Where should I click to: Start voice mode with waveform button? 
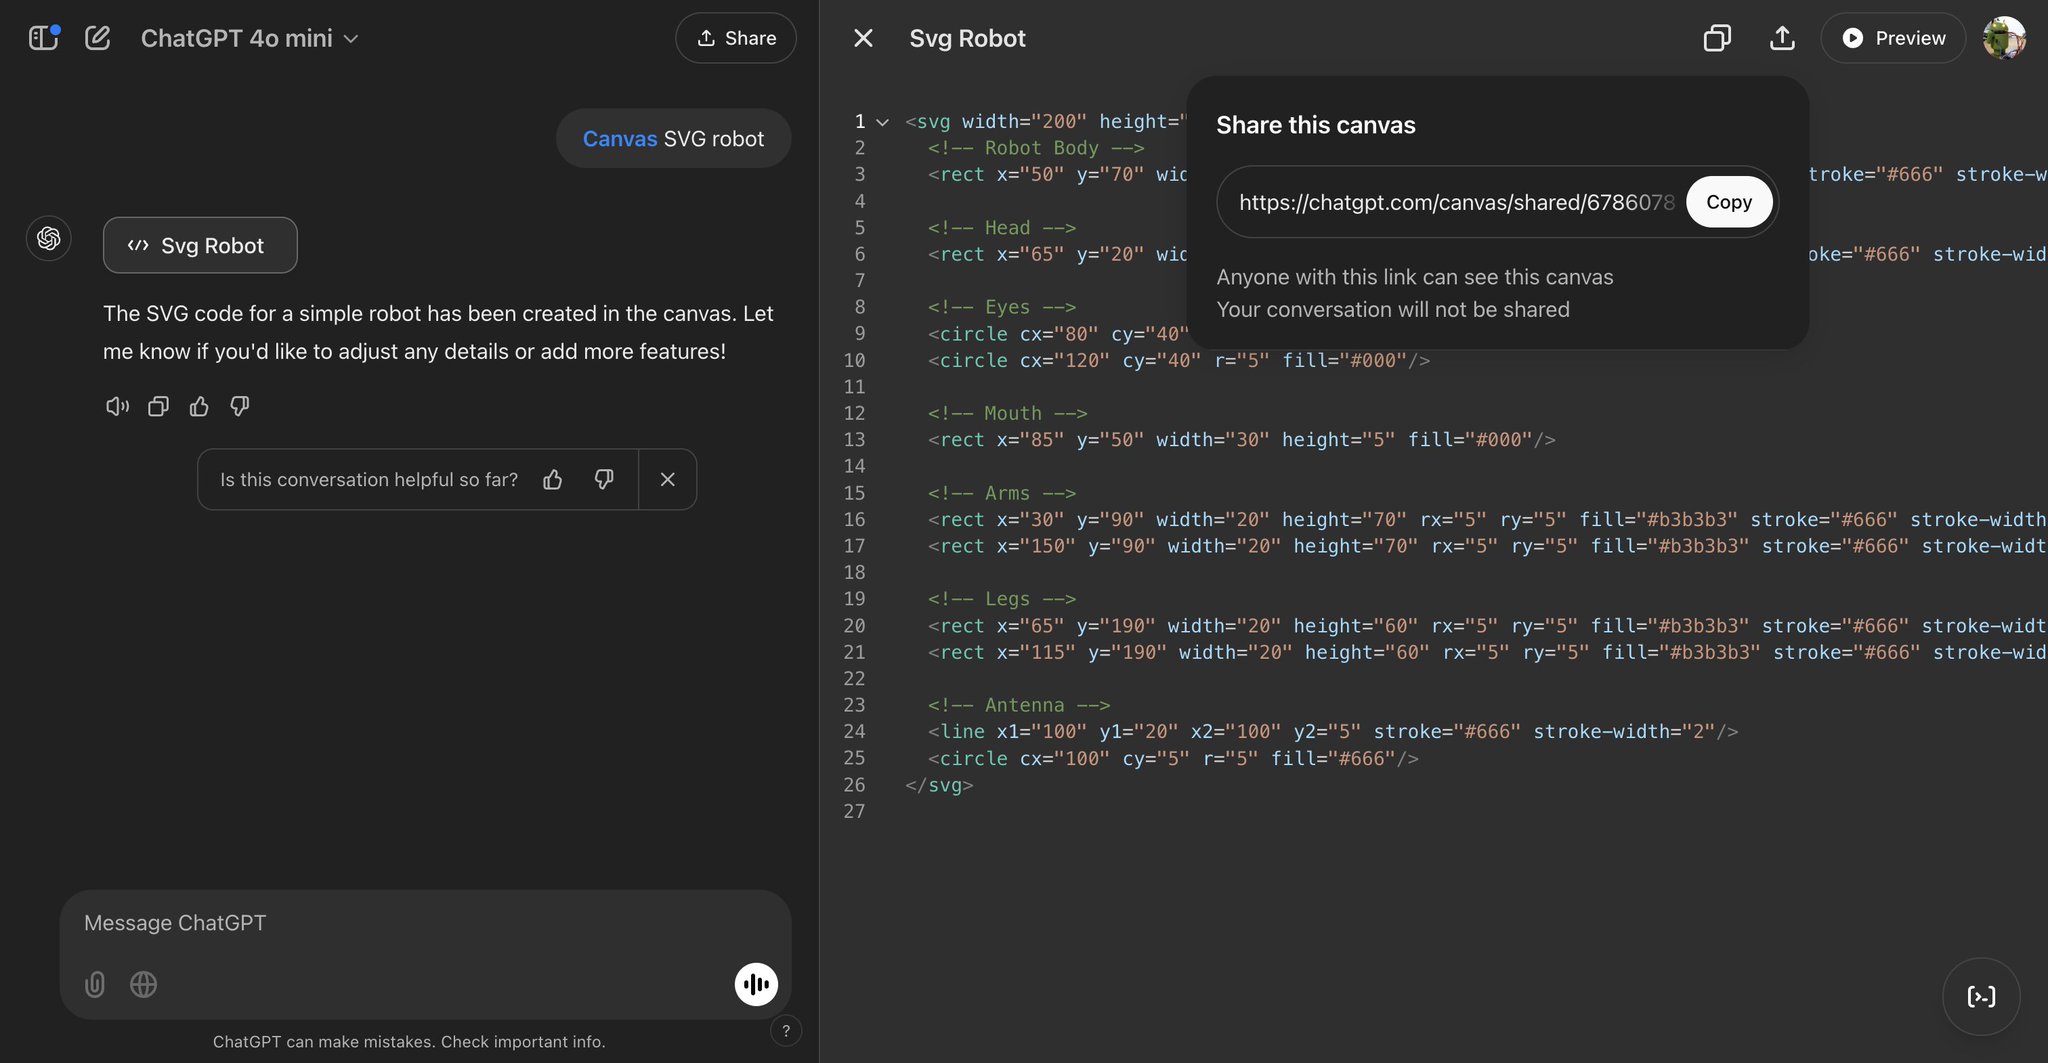[756, 984]
